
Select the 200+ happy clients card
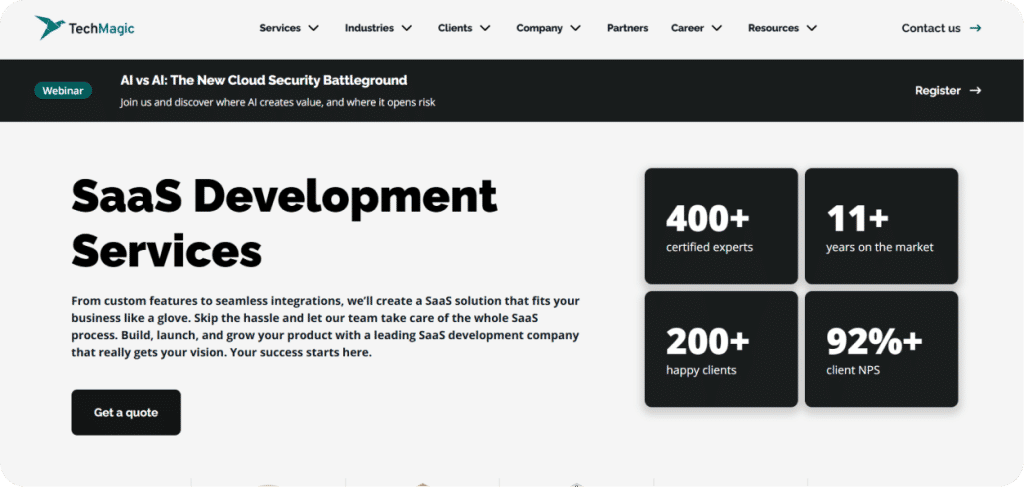(721, 349)
